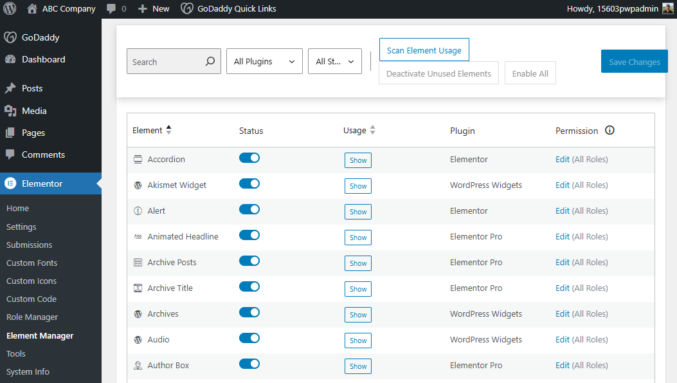677x383 pixels.
Task: Toggle the Archive Title status
Action: pos(250,287)
